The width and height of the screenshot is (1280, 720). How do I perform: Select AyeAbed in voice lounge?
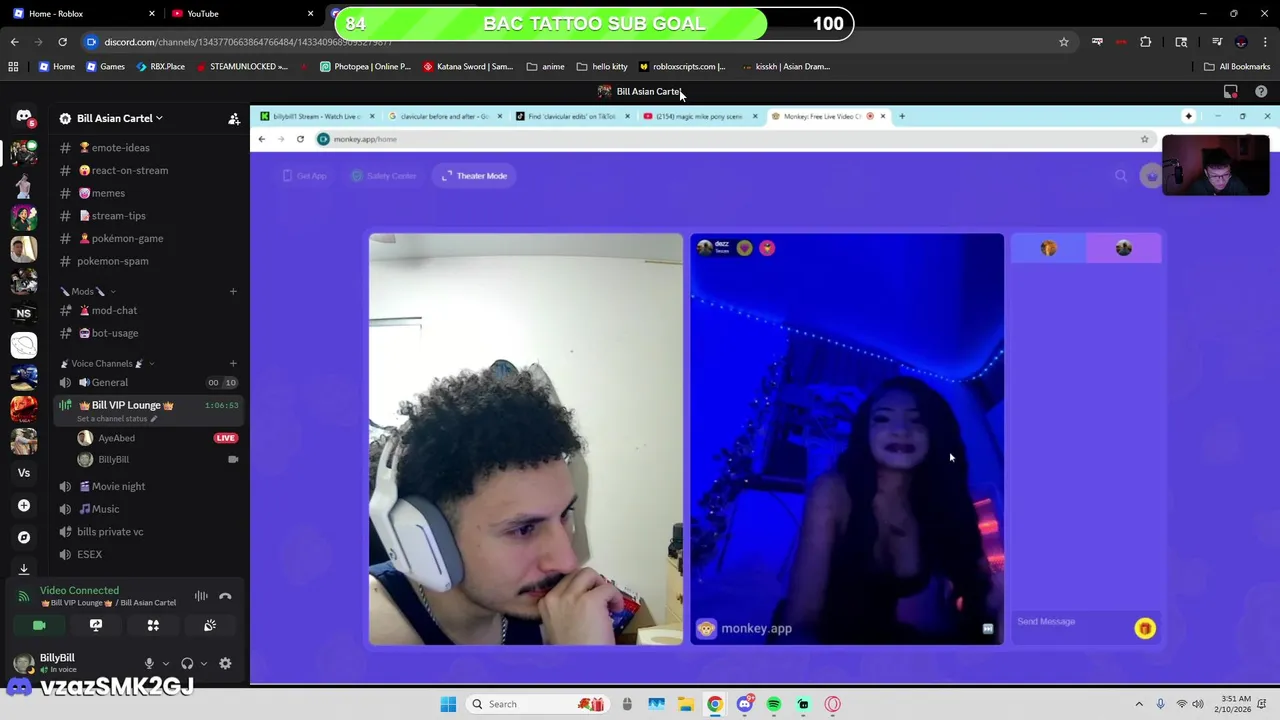(x=160, y=438)
